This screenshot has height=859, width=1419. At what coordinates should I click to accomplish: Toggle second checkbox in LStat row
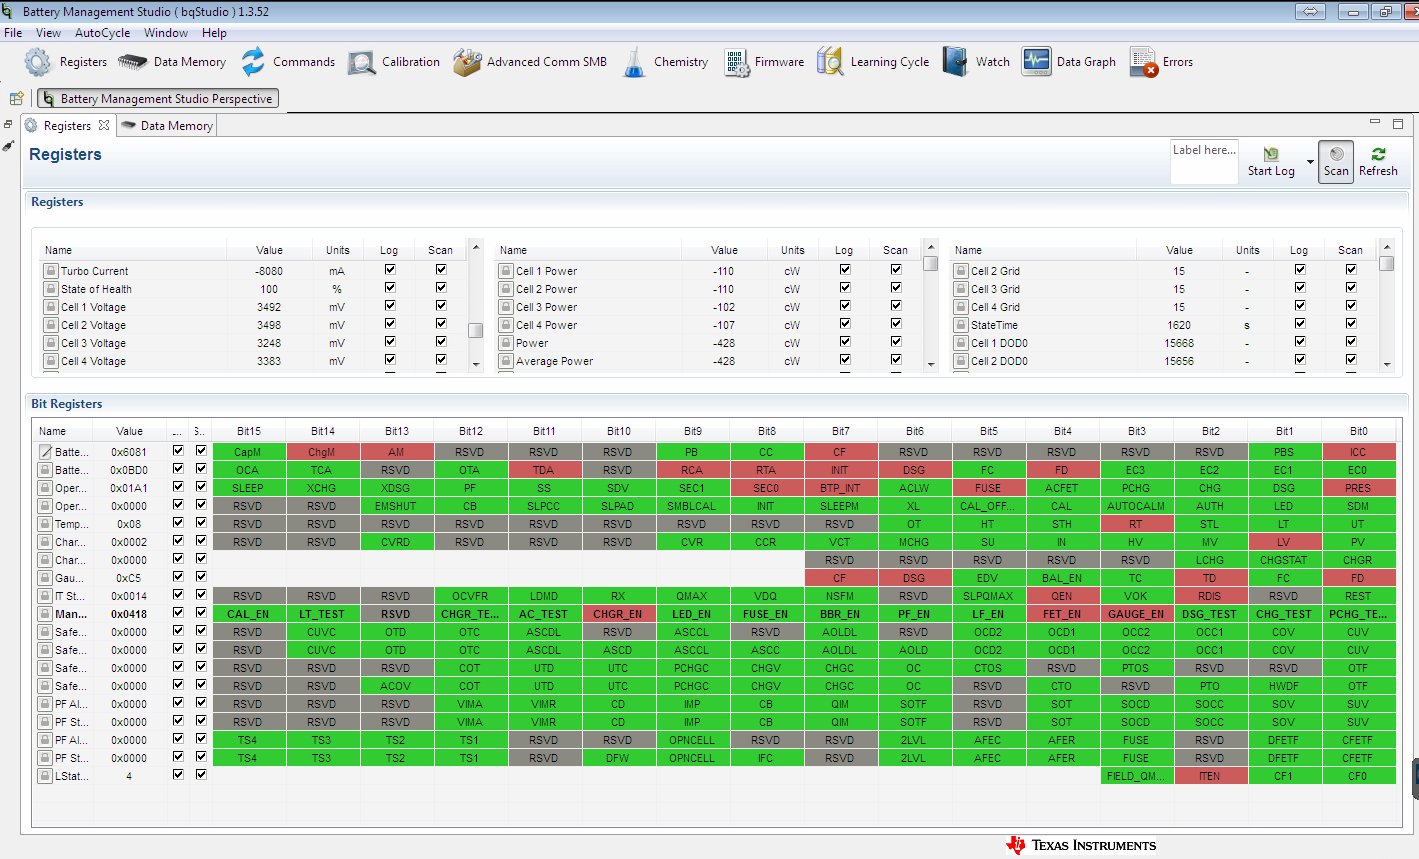201,774
